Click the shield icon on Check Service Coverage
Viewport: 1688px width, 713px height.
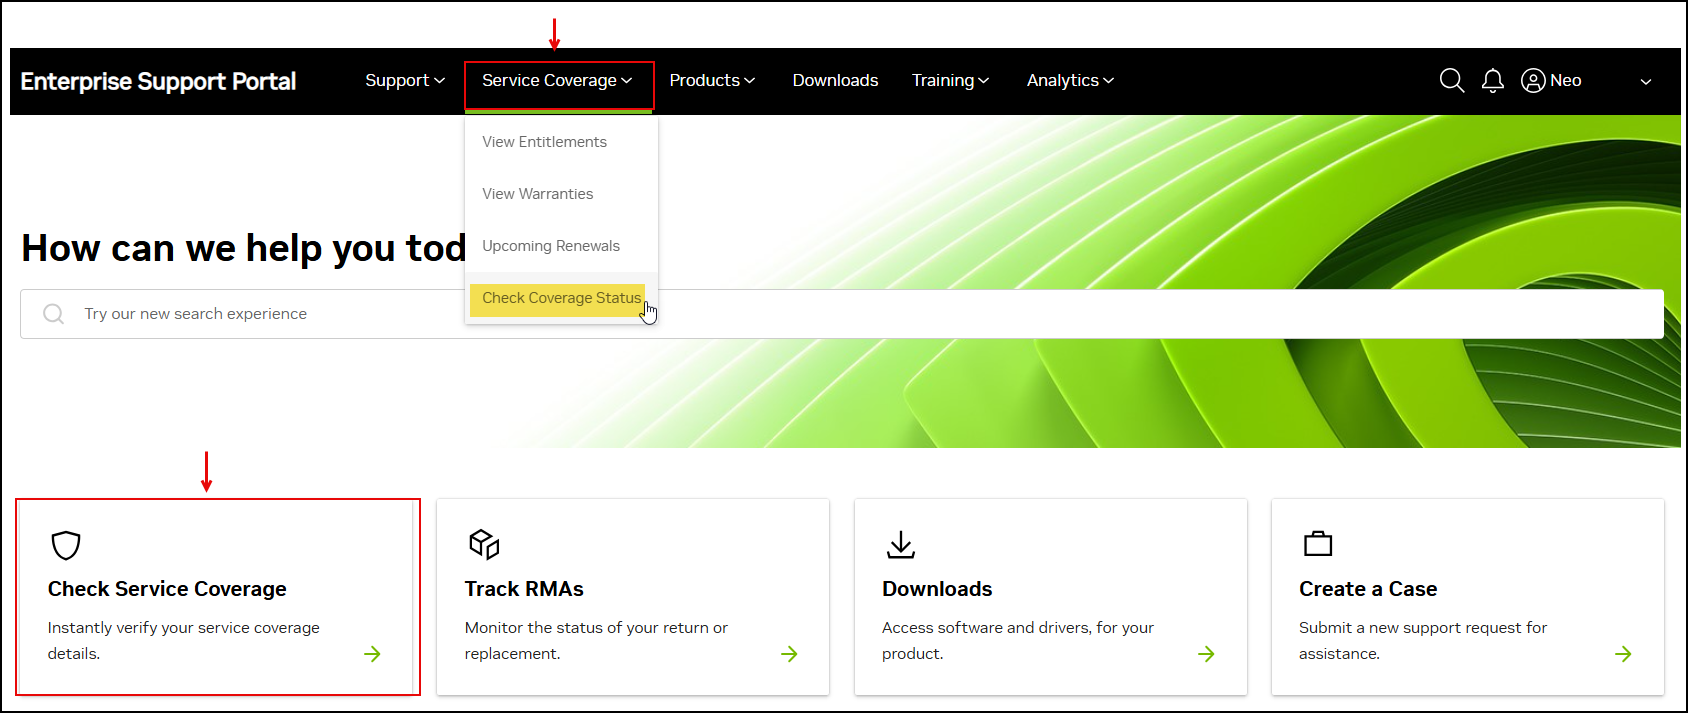[x=66, y=545]
